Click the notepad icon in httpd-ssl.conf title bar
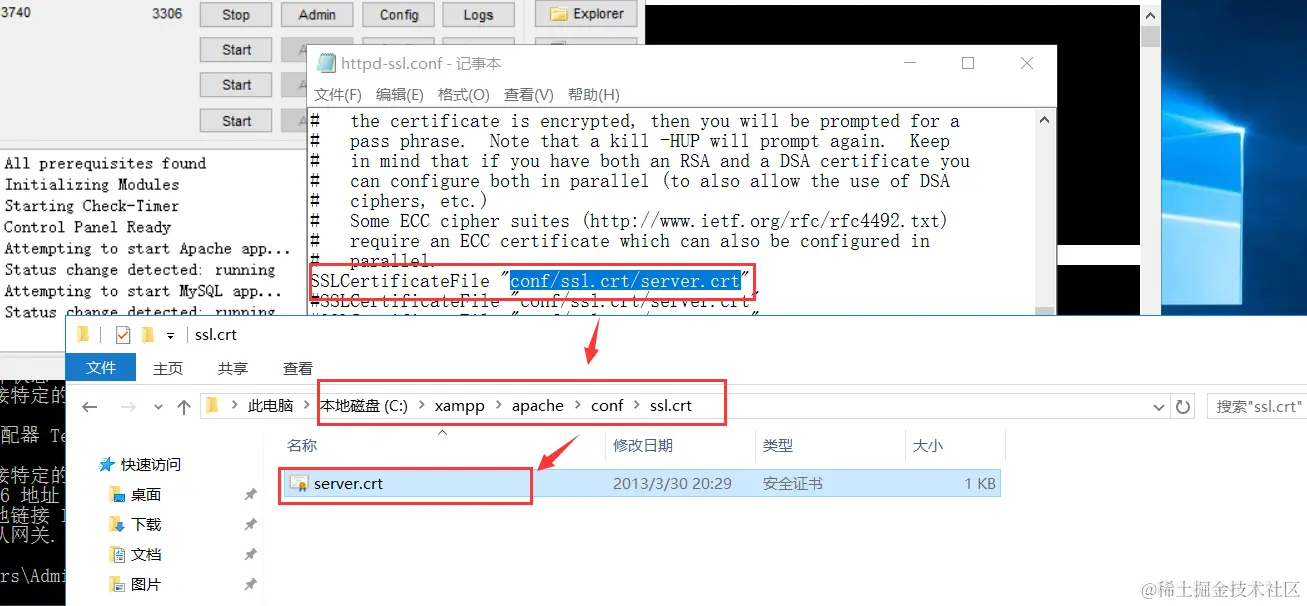 326,63
